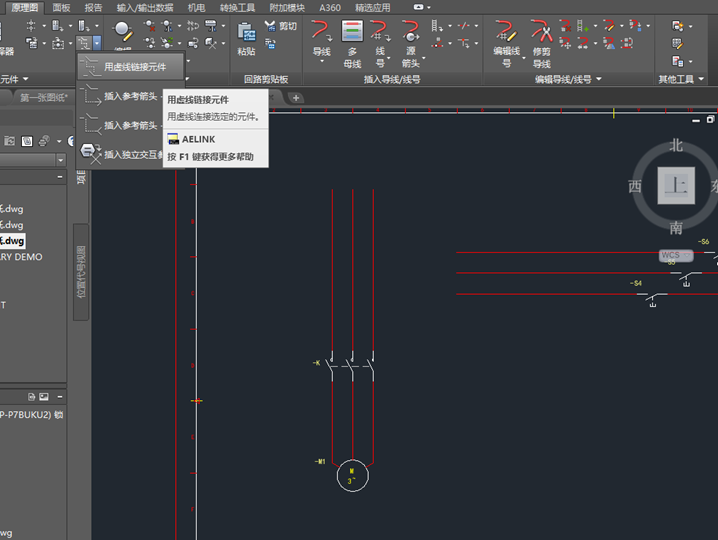Click the edit component pencil-magnifier icon
Screen dimensions: 718x540
click(122, 31)
